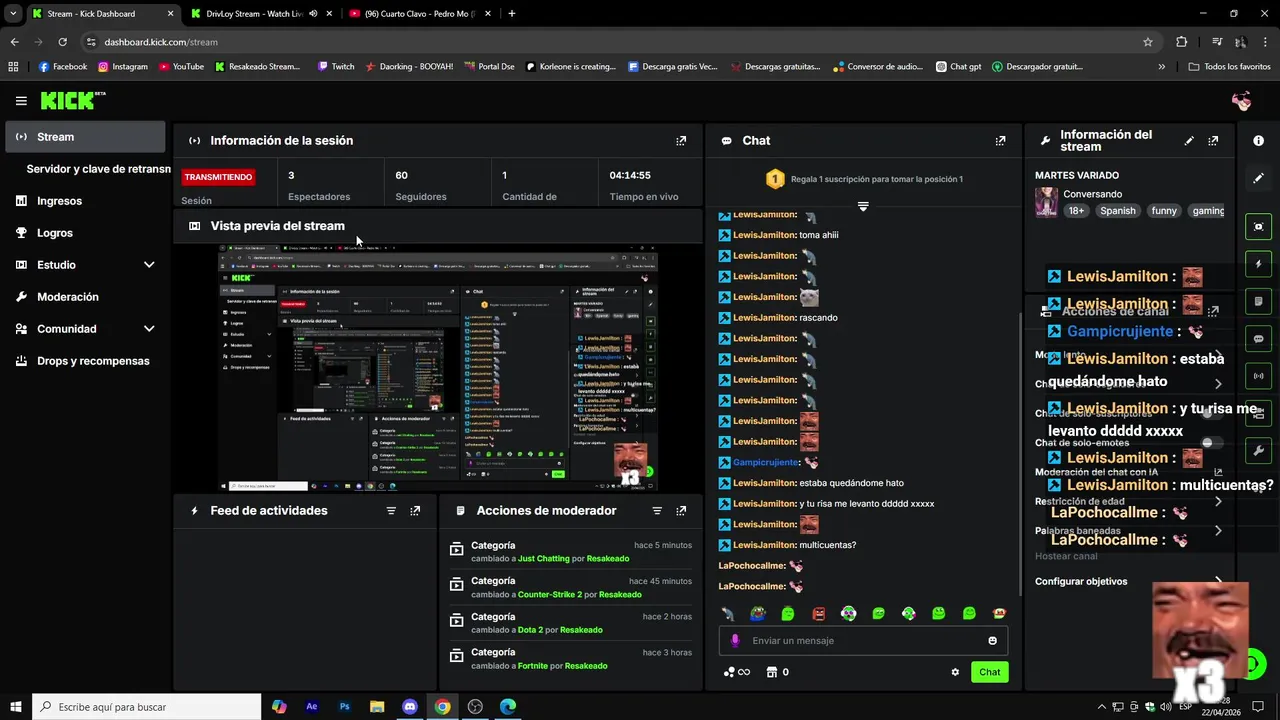Click the chat bubble icon in right toolbar
The height and width of the screenshot is (720, 1280).
pos(1259,339)
